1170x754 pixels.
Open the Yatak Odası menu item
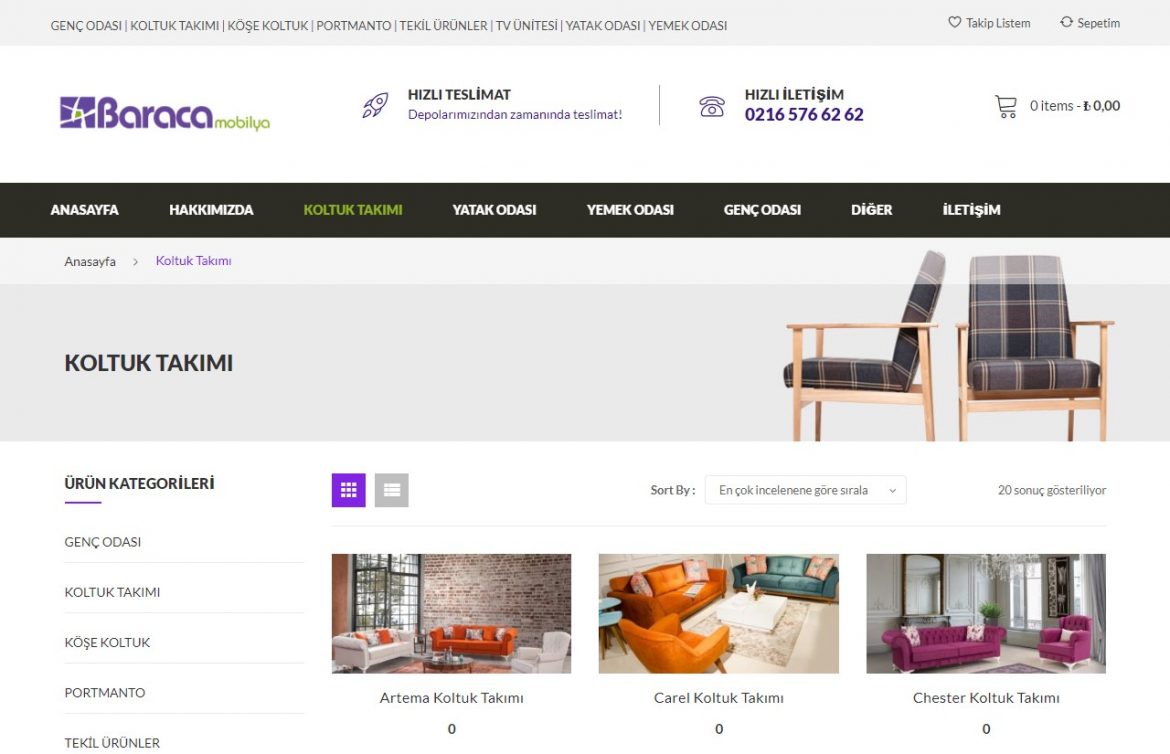[x=494, y=210]
